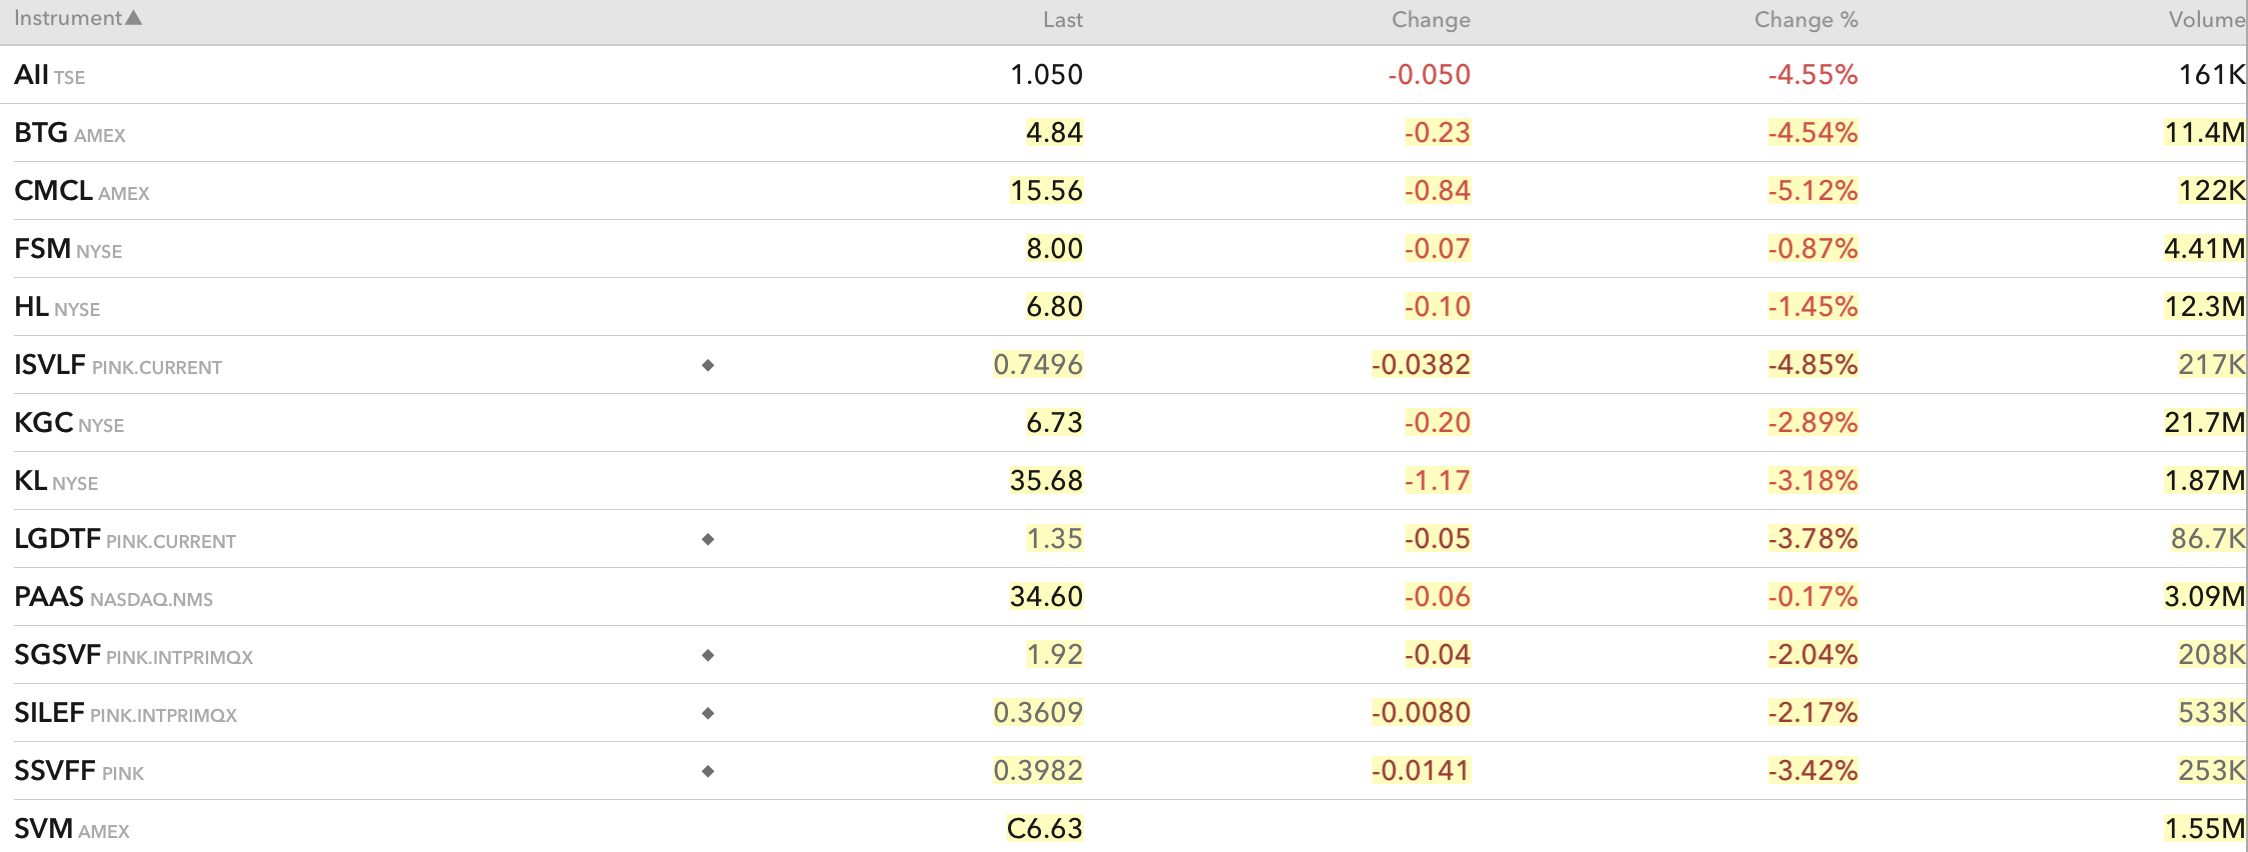Click the KL change percent -3.18%
This screenshot has width=2248, height=852.
(1812, 481)
